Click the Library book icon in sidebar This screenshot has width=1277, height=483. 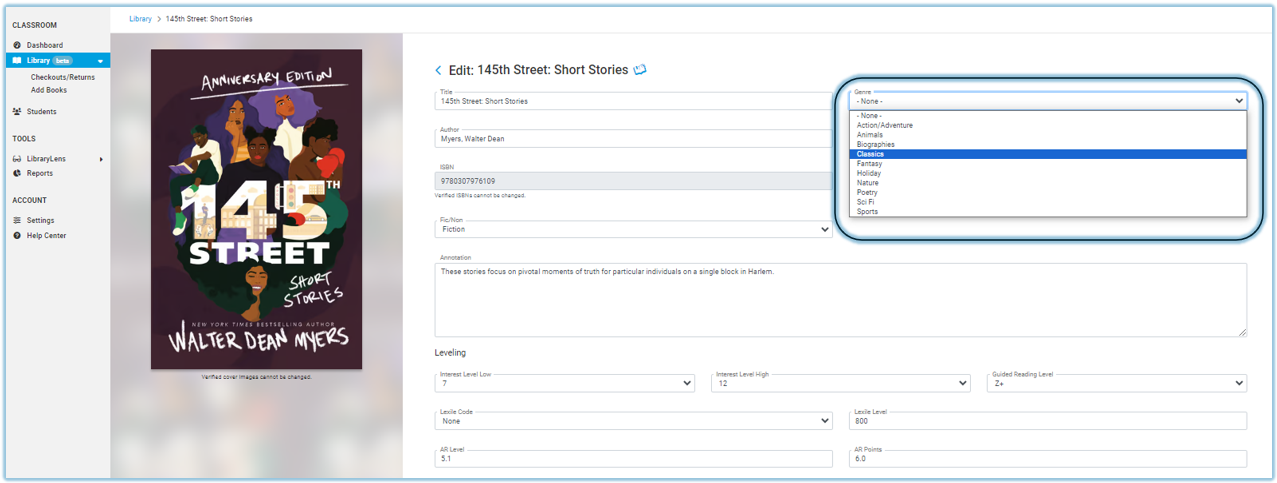(x=17, y=61)
